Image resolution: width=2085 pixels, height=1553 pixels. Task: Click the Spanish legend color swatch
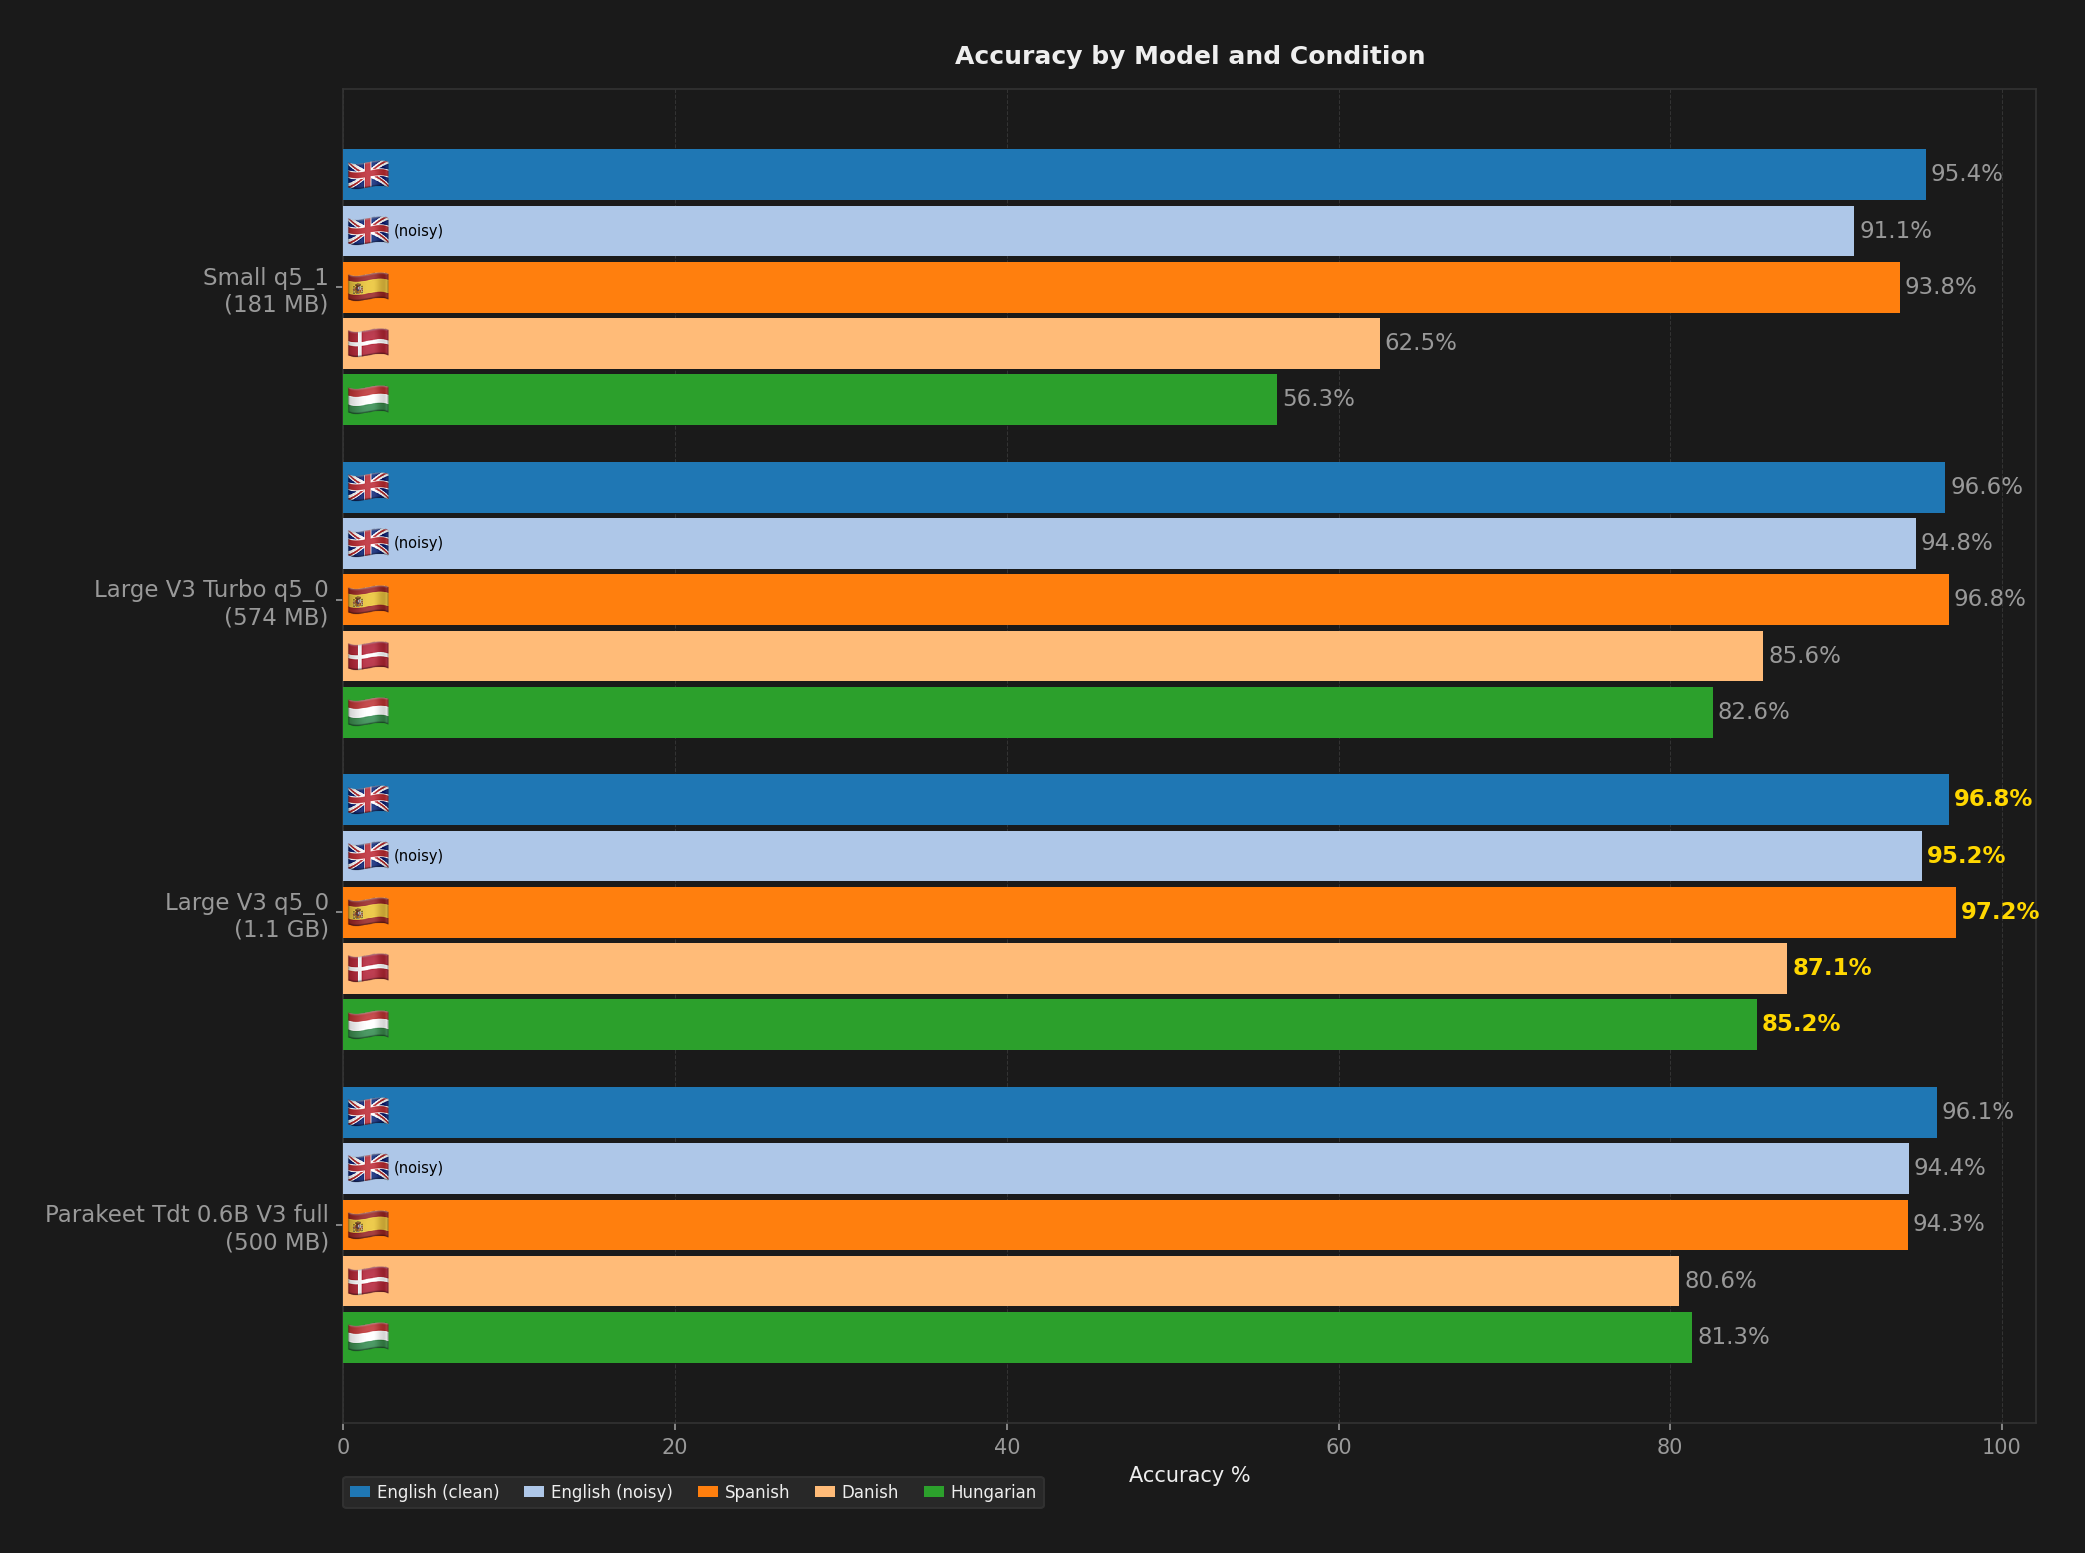click(708, 1492)
